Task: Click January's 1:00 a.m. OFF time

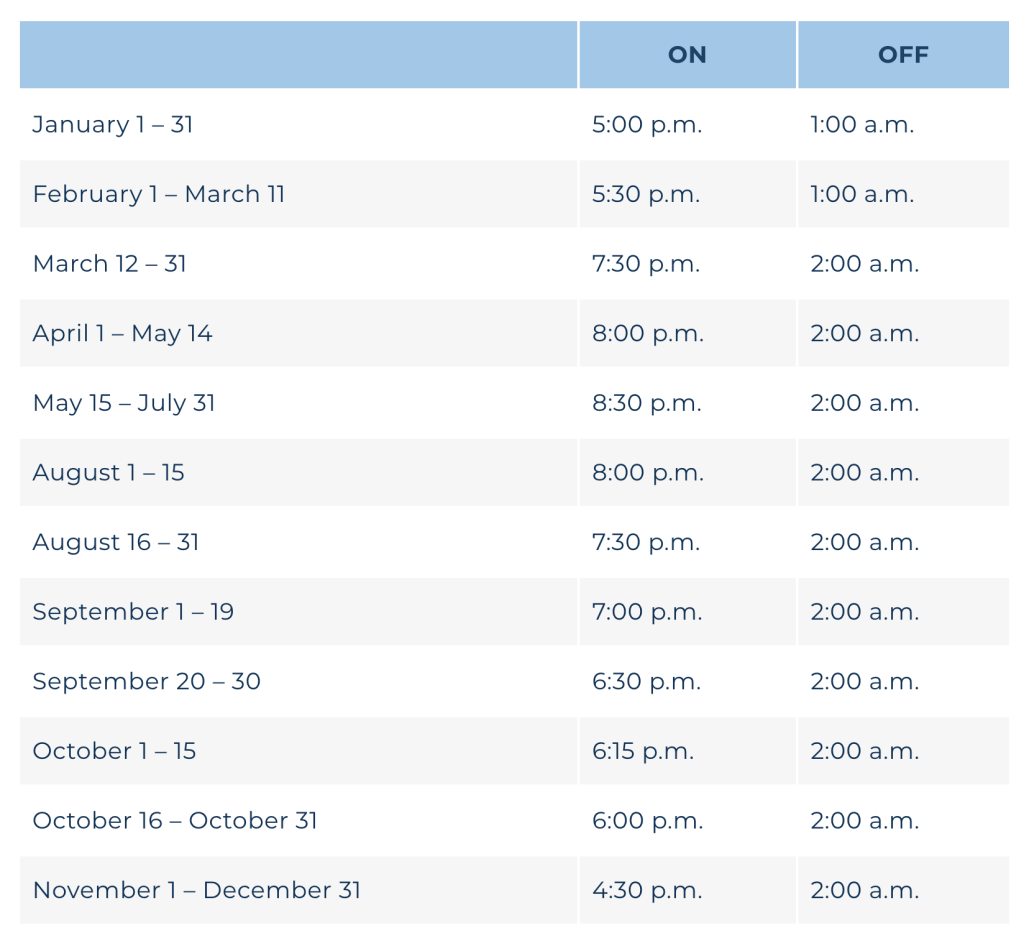Action: click(862, 124)
